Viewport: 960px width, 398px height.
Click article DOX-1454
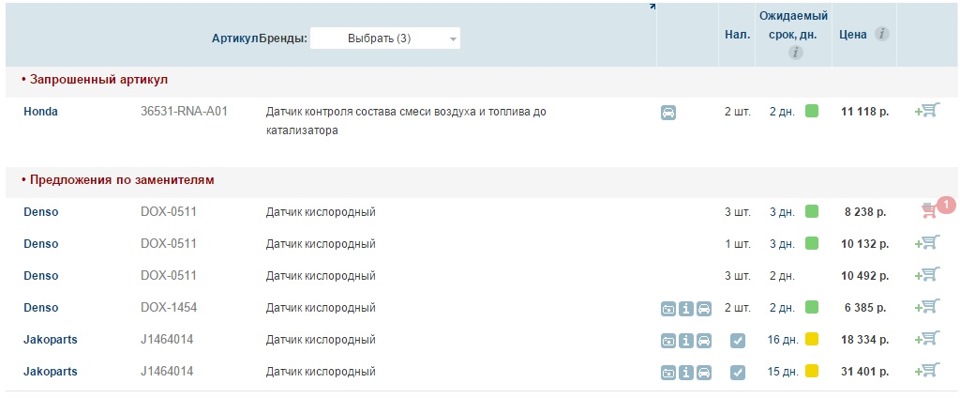(x=169, y=307)
